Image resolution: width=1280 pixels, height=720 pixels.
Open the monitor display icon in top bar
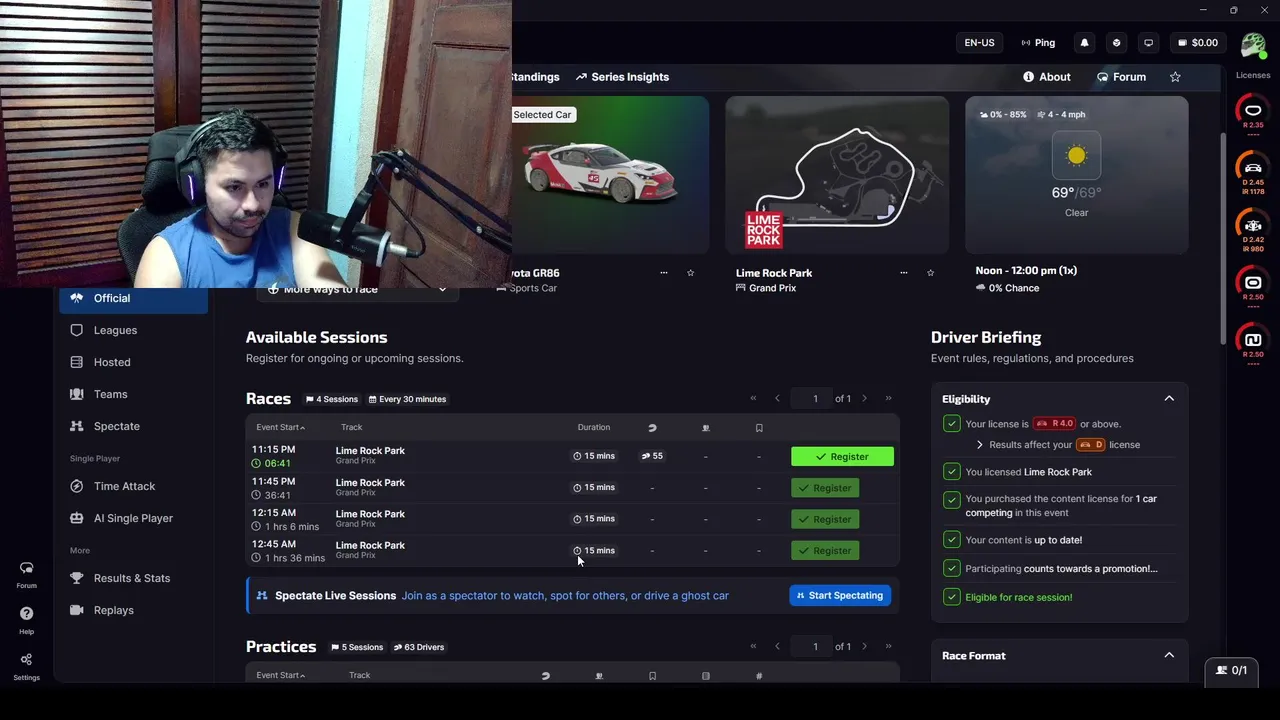[x=1148, y=43]
